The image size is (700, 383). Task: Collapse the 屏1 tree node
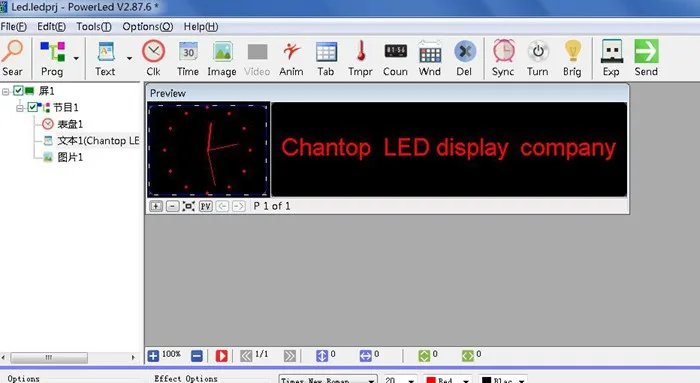(5, 92)
